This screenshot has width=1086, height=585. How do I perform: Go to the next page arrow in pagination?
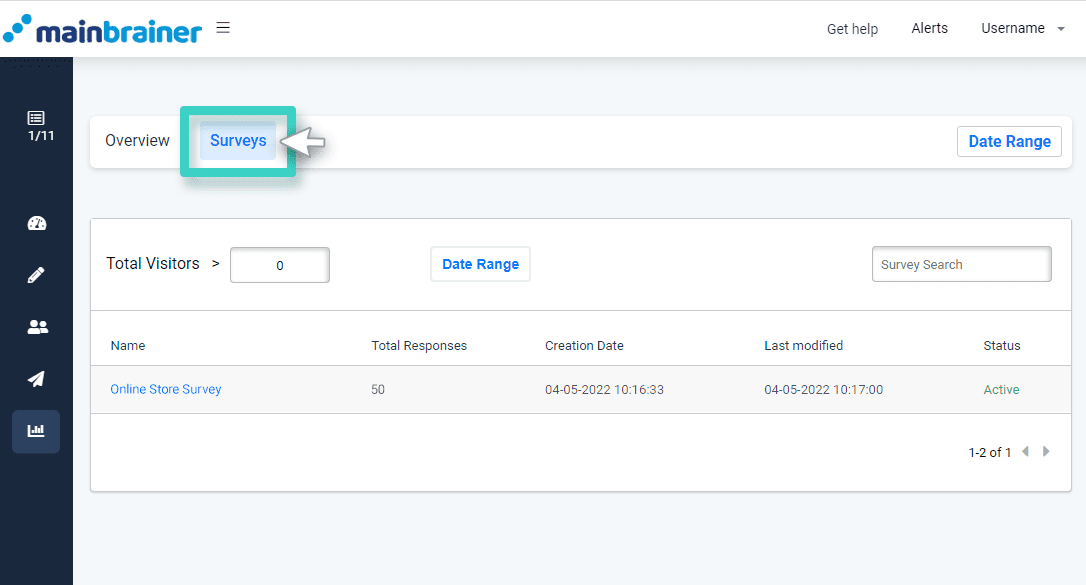pyautogui.click(x=1046, y=451)
